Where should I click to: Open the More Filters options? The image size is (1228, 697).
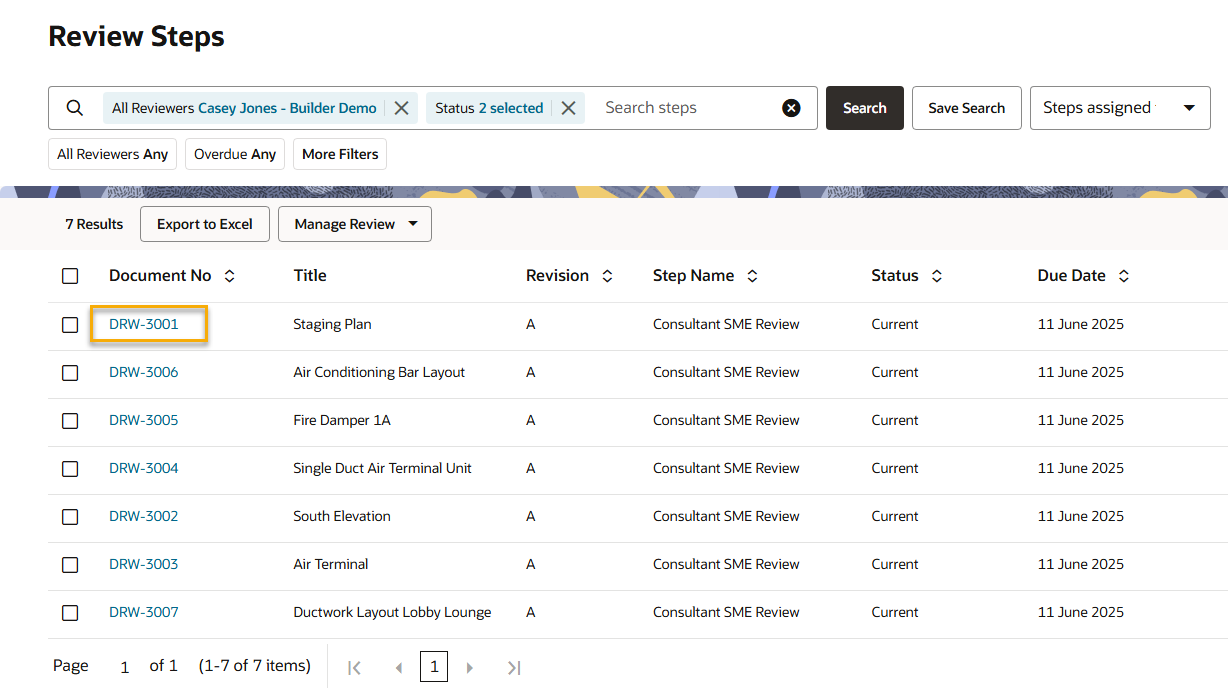coord(340,154)
